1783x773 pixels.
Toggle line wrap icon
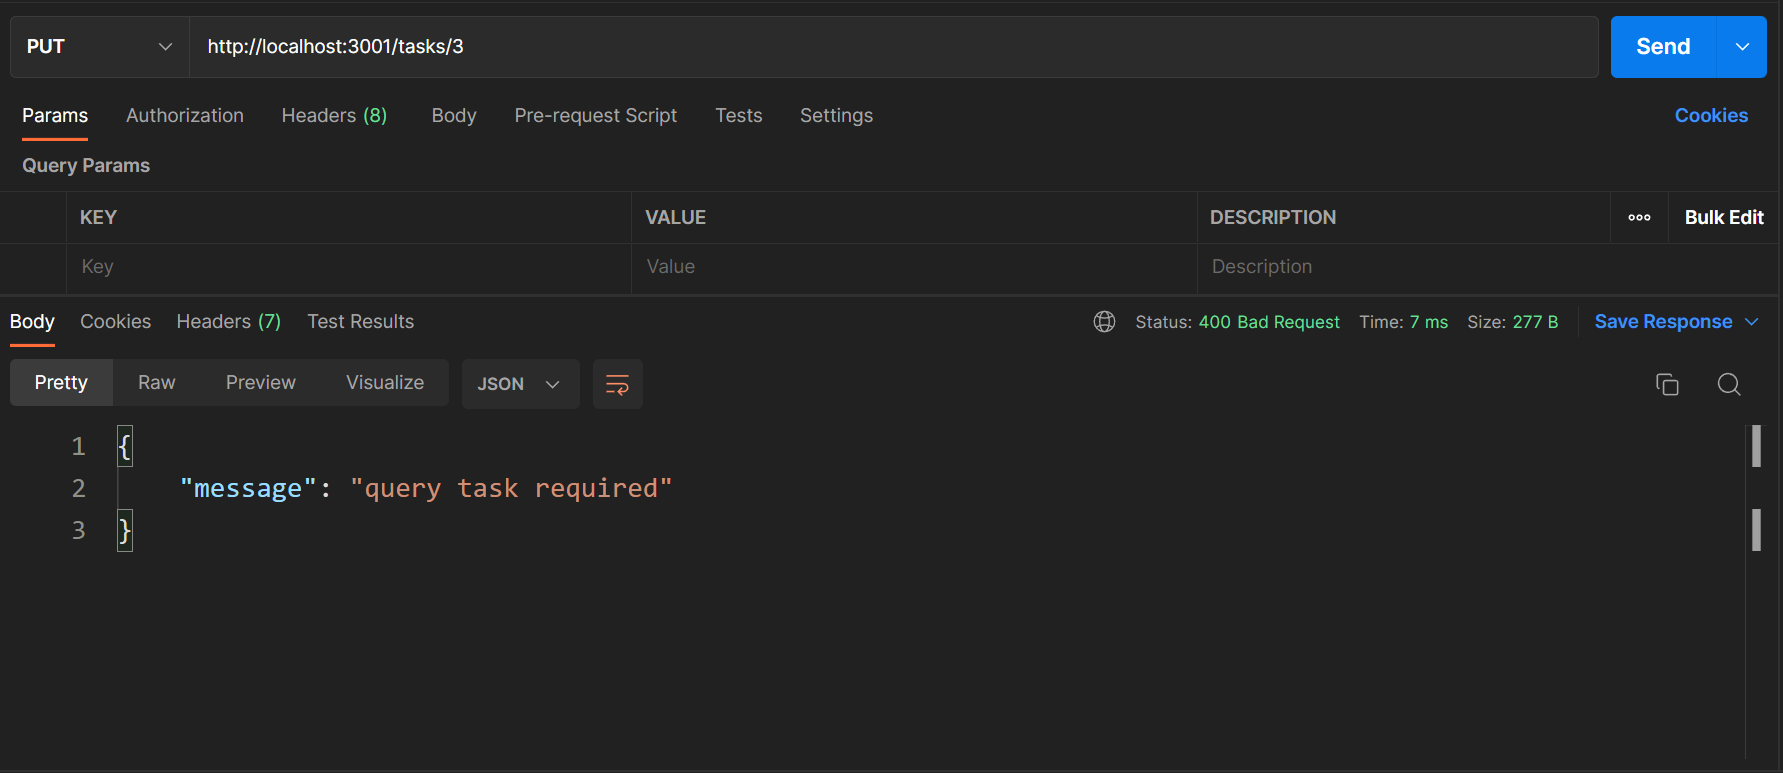[618, 384]
